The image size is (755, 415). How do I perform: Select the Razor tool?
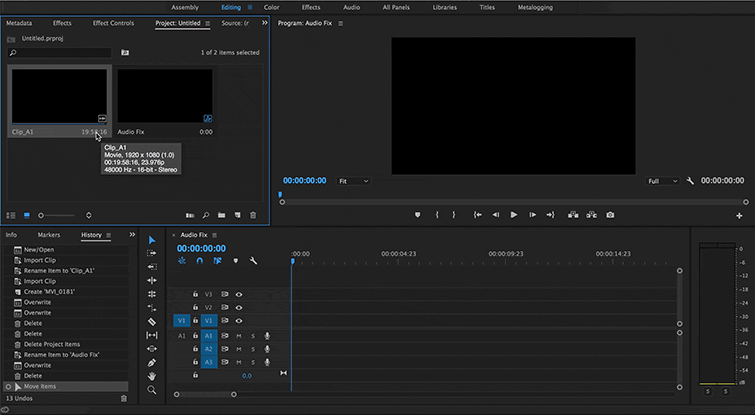pyautogui.click(x=152, y=322)
